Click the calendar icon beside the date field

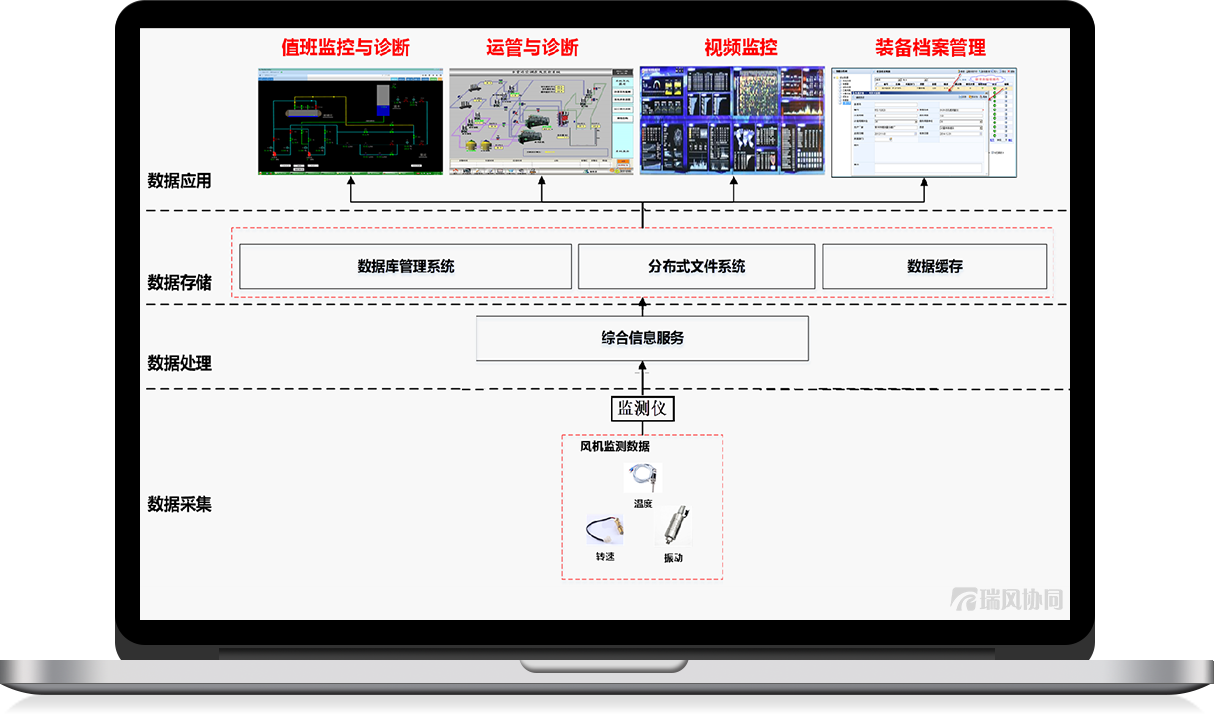tap(981, 134)
